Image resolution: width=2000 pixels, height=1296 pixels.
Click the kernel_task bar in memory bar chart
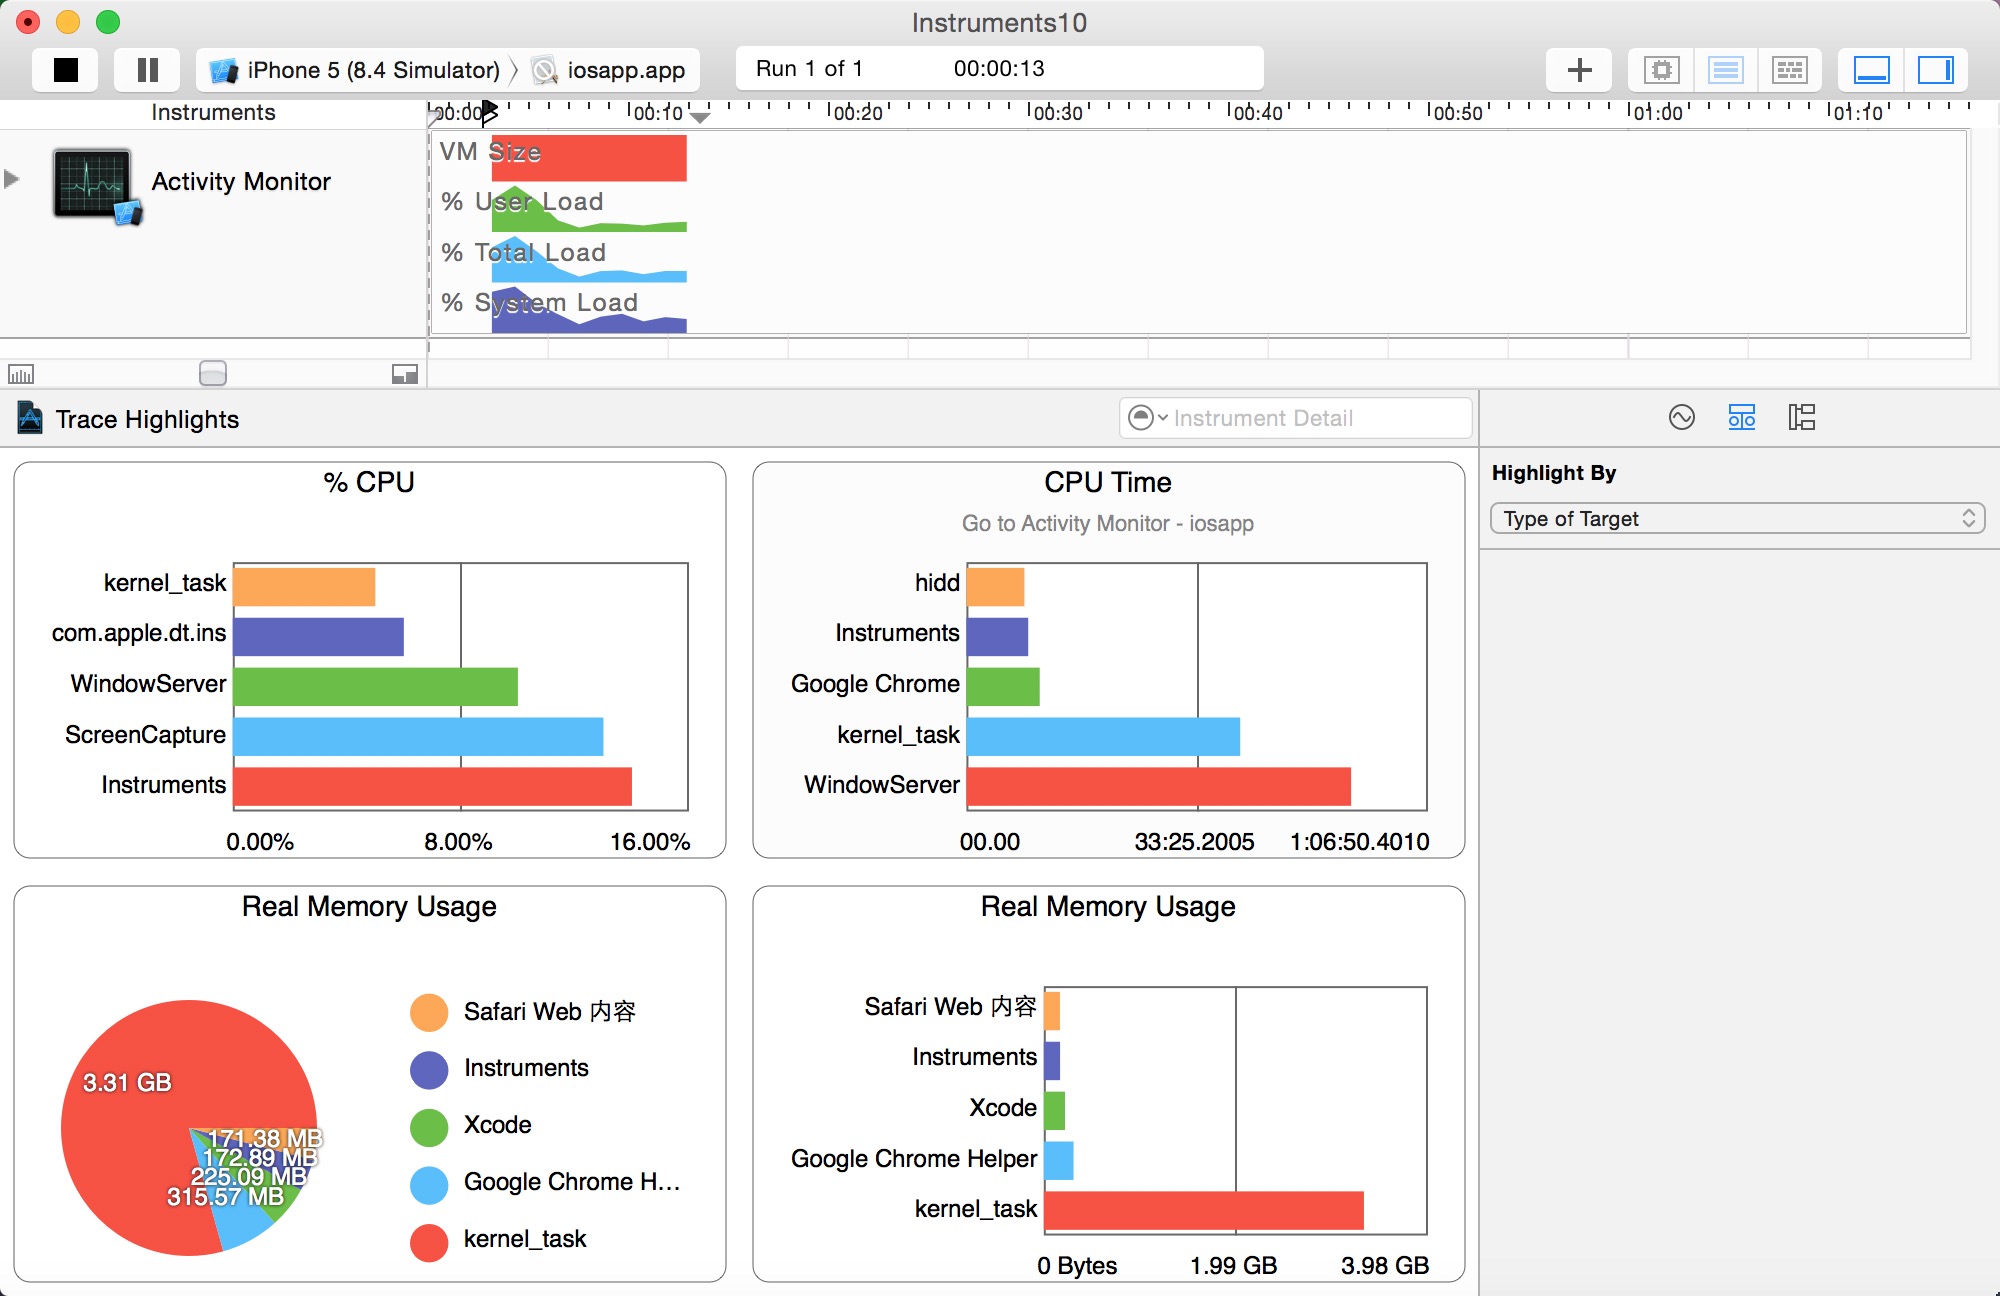[1204, 1210]
